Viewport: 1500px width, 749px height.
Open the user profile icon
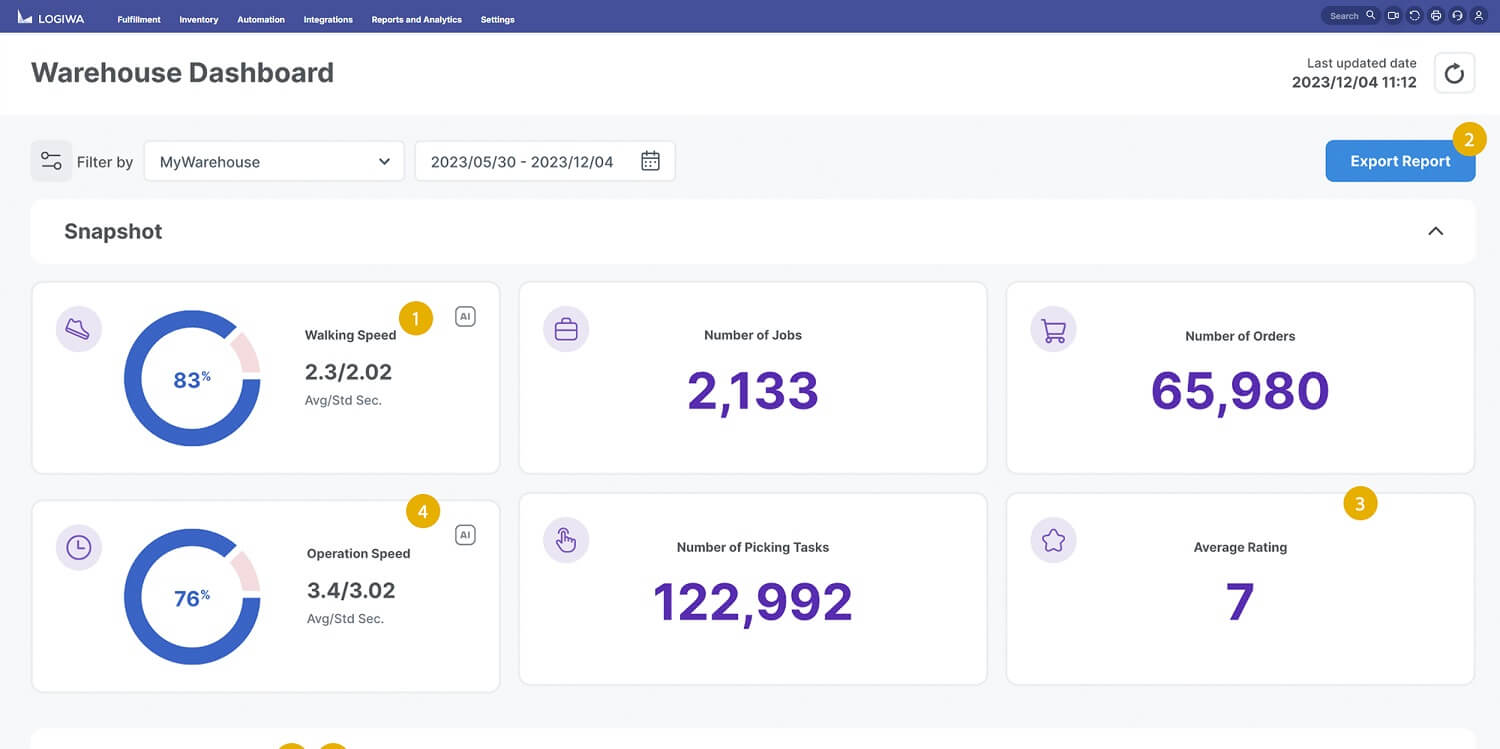click(x=1478, y=16)
